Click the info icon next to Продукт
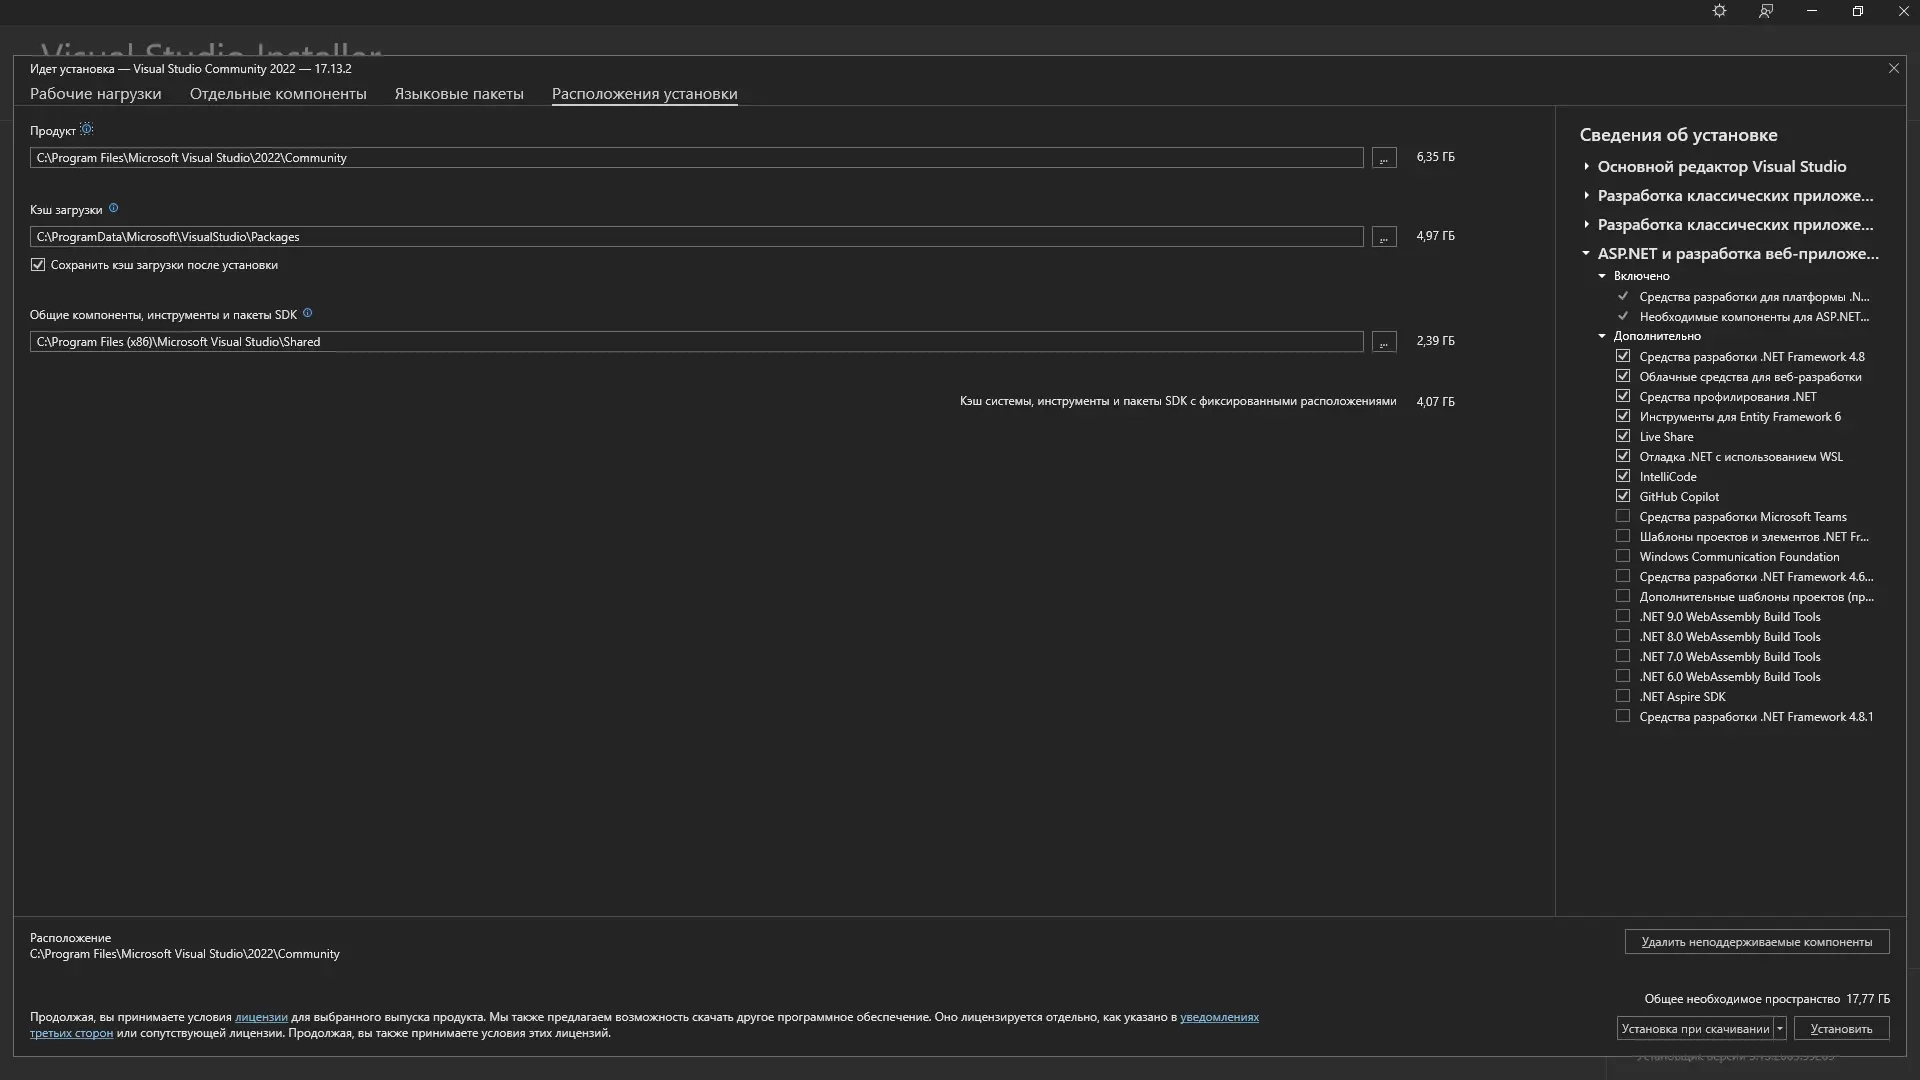 pos(87,129)
